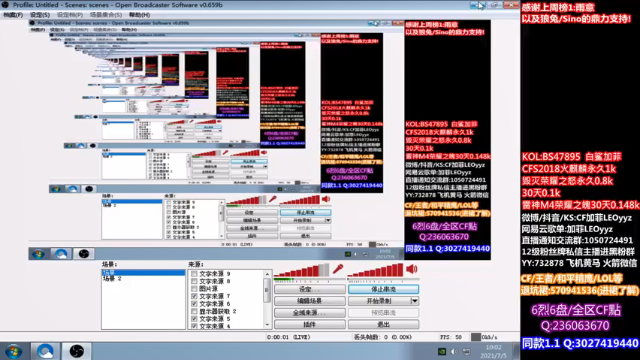The height and width of the screenshot is (360, 640).
Task: Click the OBS logo in the title bar
Action: click(5, 5)
